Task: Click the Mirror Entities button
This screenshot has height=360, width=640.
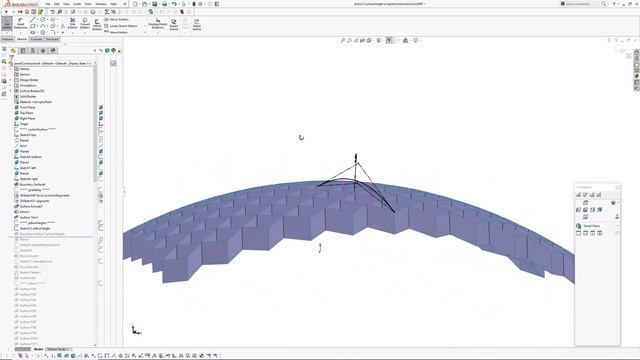Action: (116, 19)
